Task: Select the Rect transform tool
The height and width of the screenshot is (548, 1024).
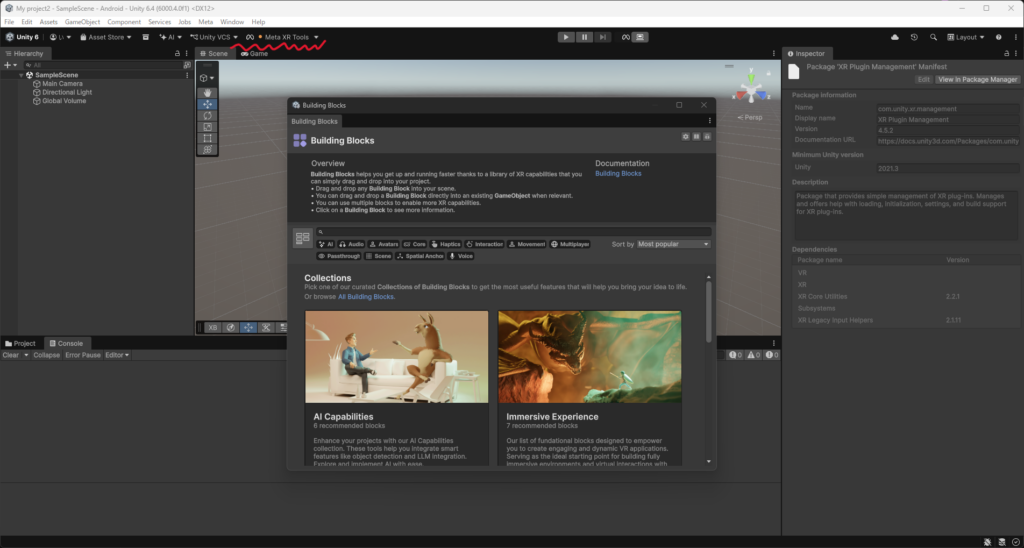Action: pyautogui.click(x=208, y=138)
